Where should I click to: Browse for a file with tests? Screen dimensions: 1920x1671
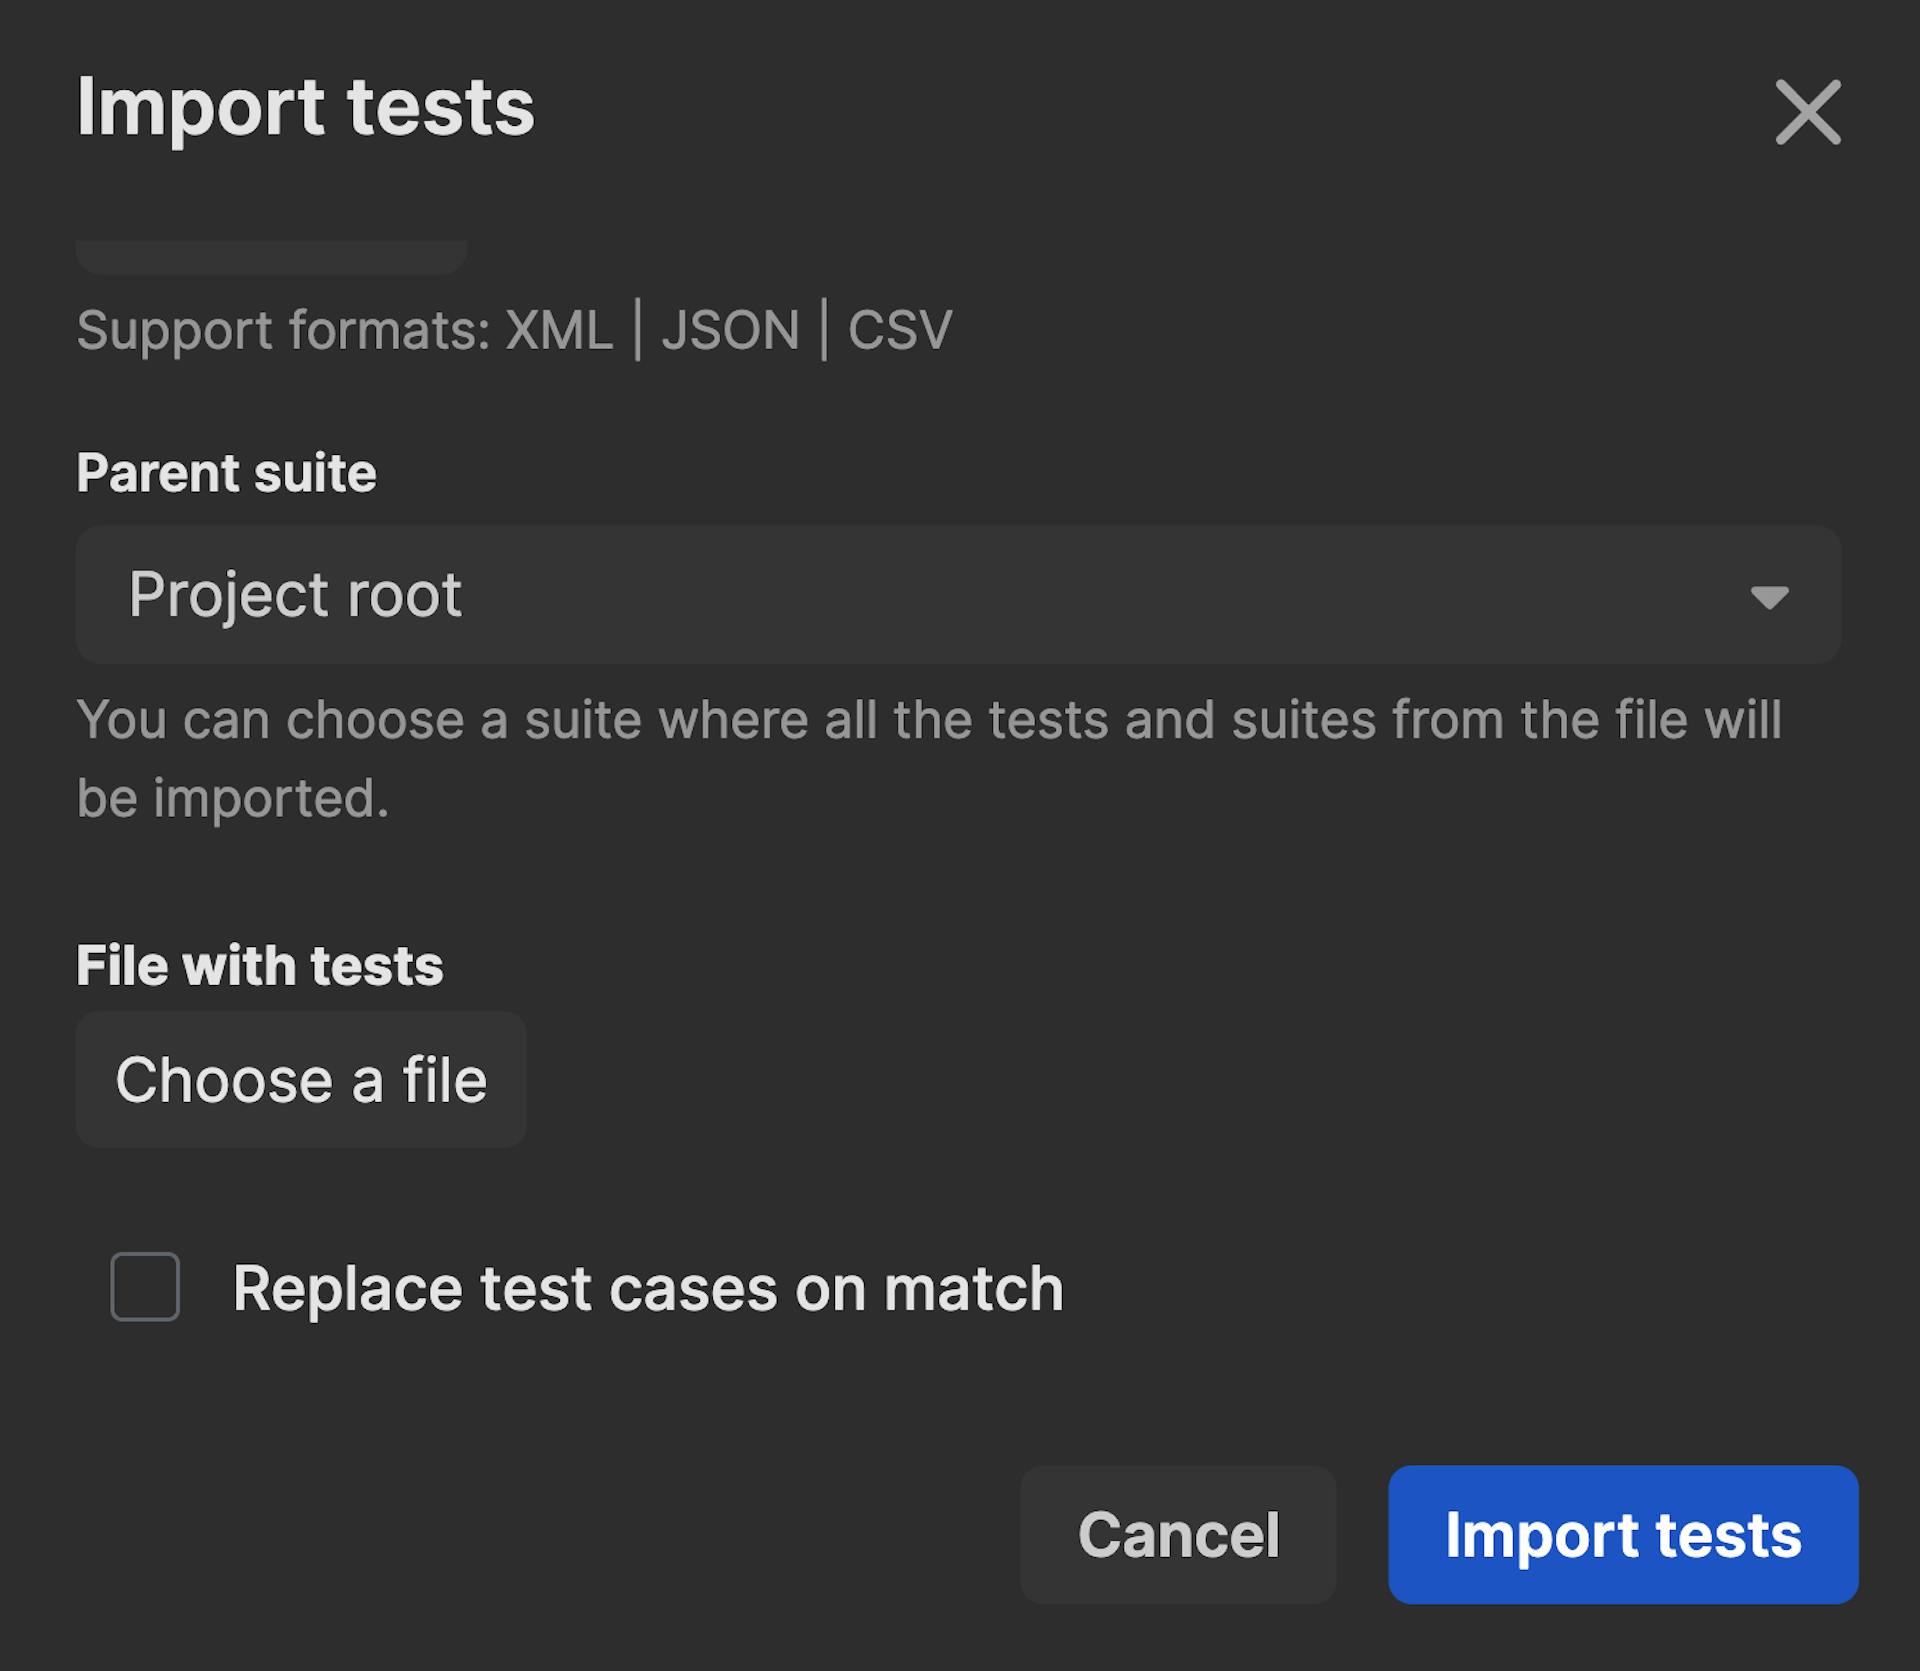pos(301,1079)
